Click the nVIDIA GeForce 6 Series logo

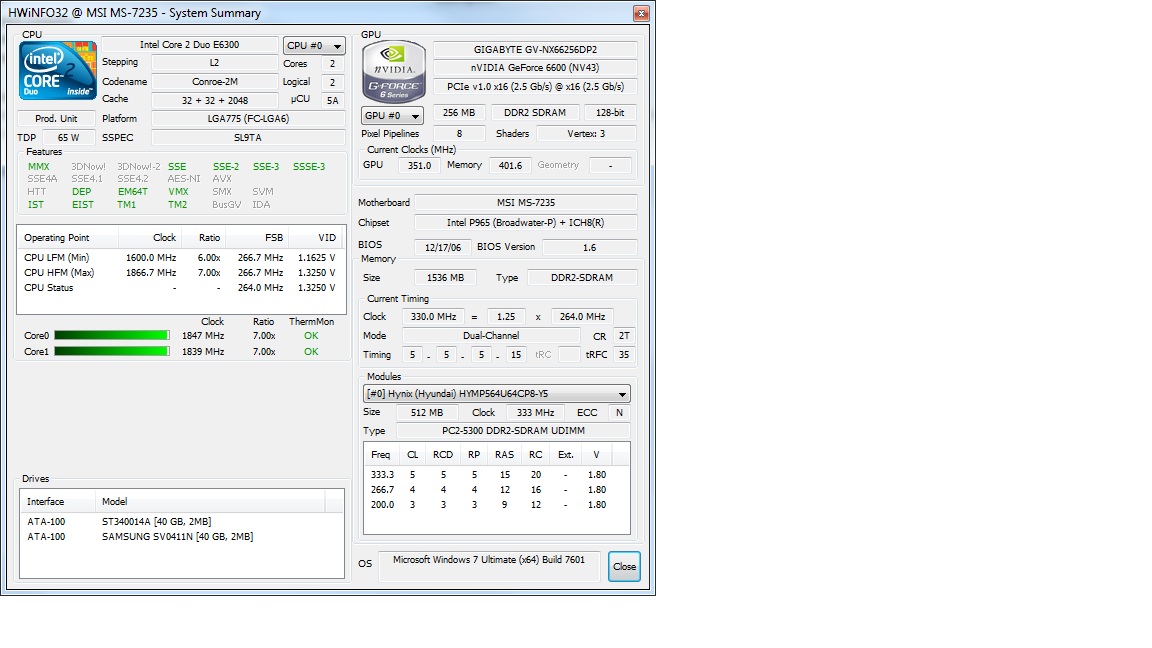click(x=394, y=71)
